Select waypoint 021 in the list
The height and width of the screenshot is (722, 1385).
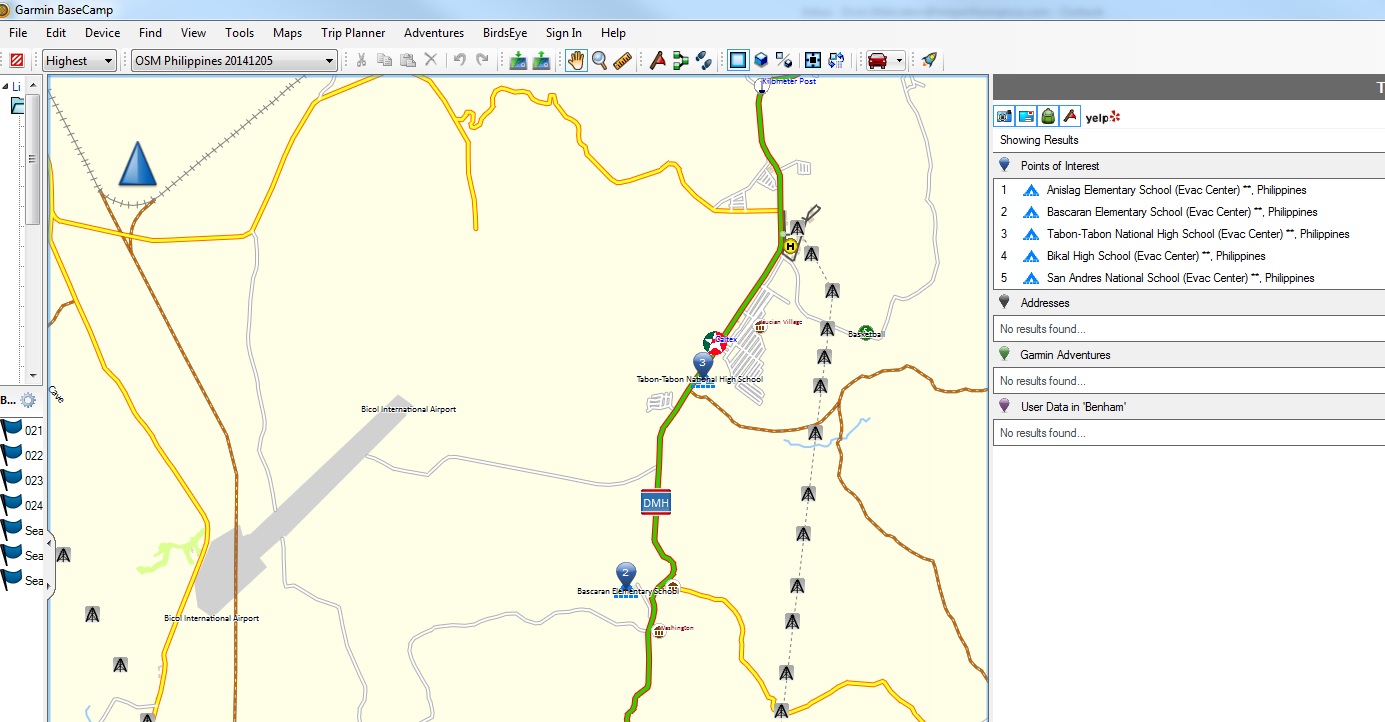click(x=22, y=430)
